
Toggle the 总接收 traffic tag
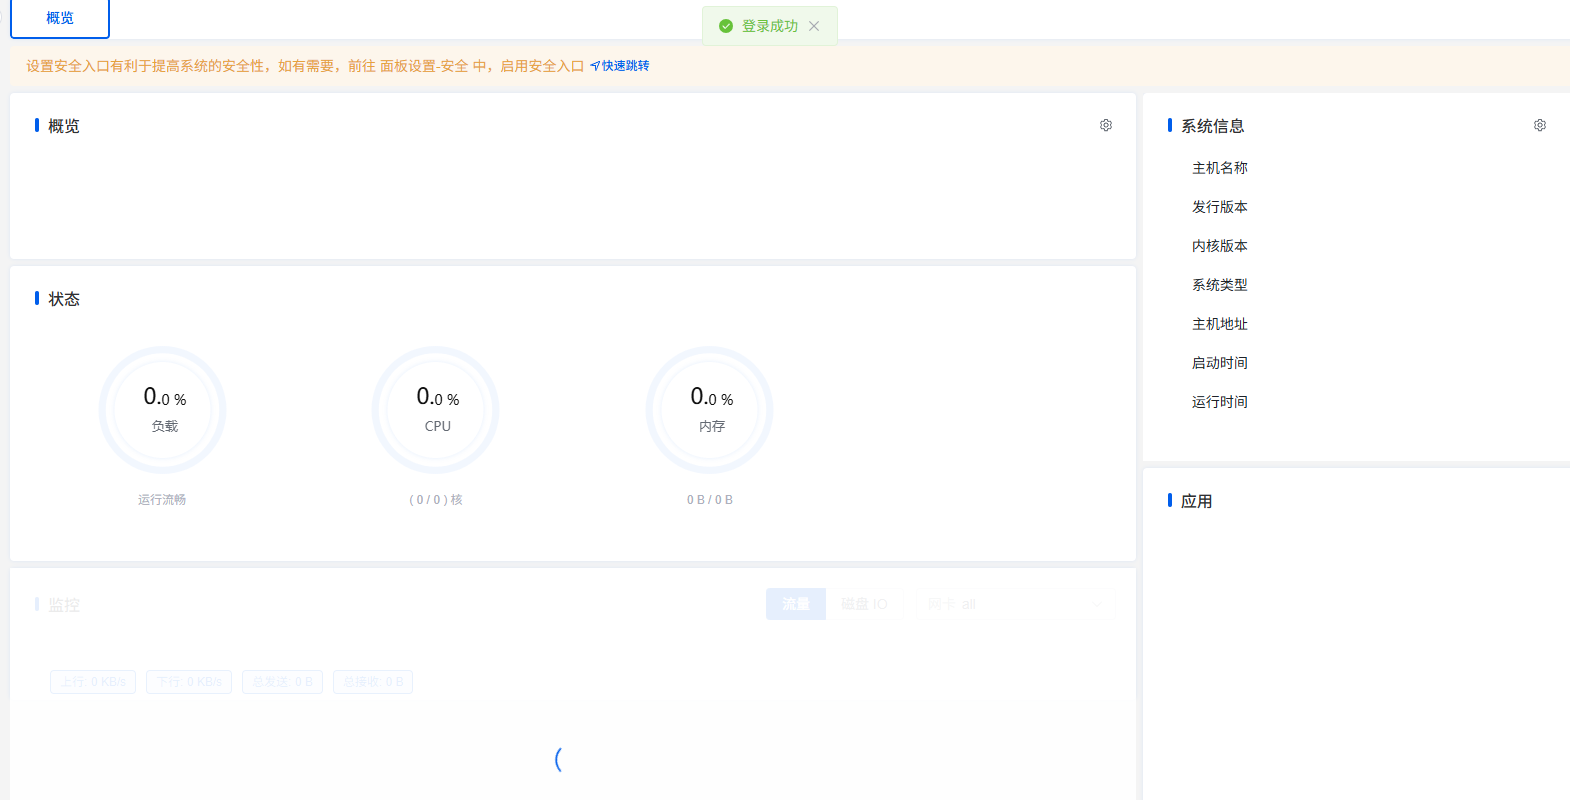[x=373, y=682]
